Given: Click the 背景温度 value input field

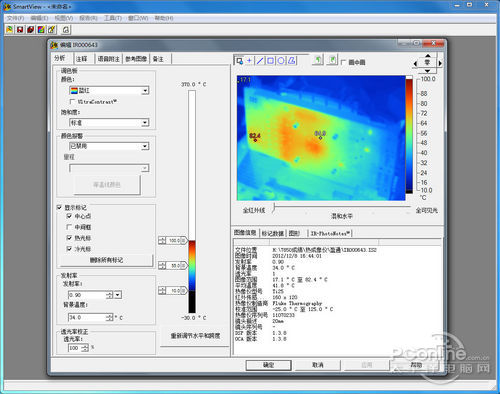Looking at the screenshot, I should click(x=87, y=317).
